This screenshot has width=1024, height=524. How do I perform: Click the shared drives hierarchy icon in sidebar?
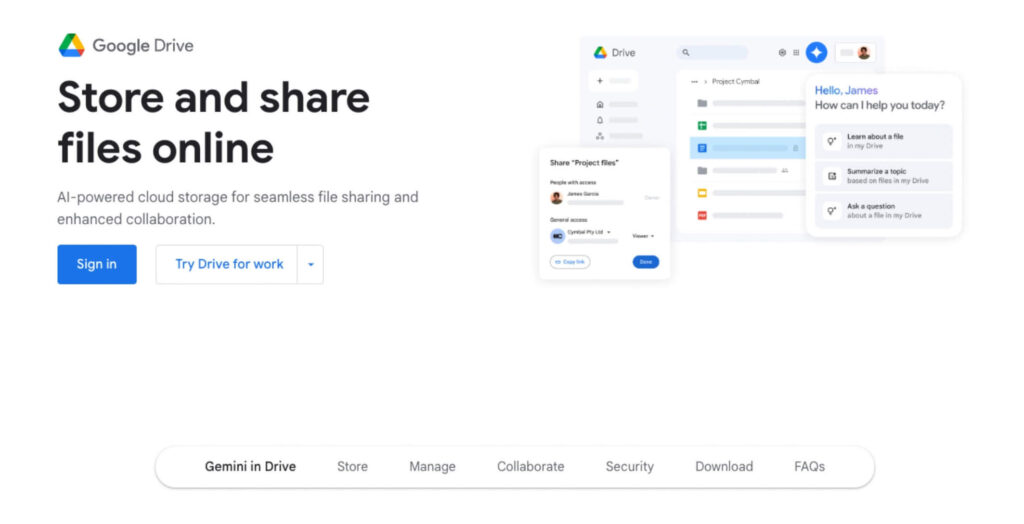[600, 136]
